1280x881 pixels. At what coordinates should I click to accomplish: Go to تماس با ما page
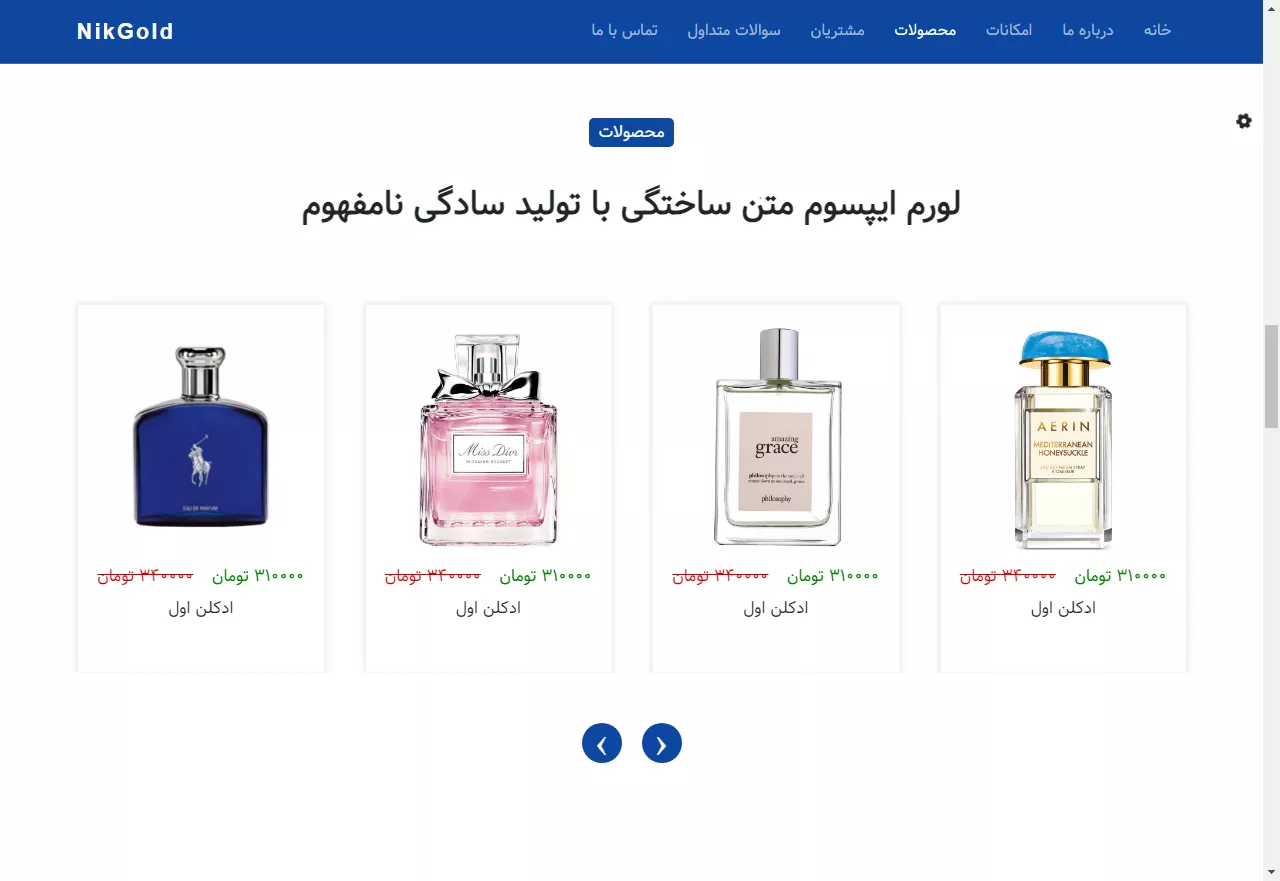(625, 30)
